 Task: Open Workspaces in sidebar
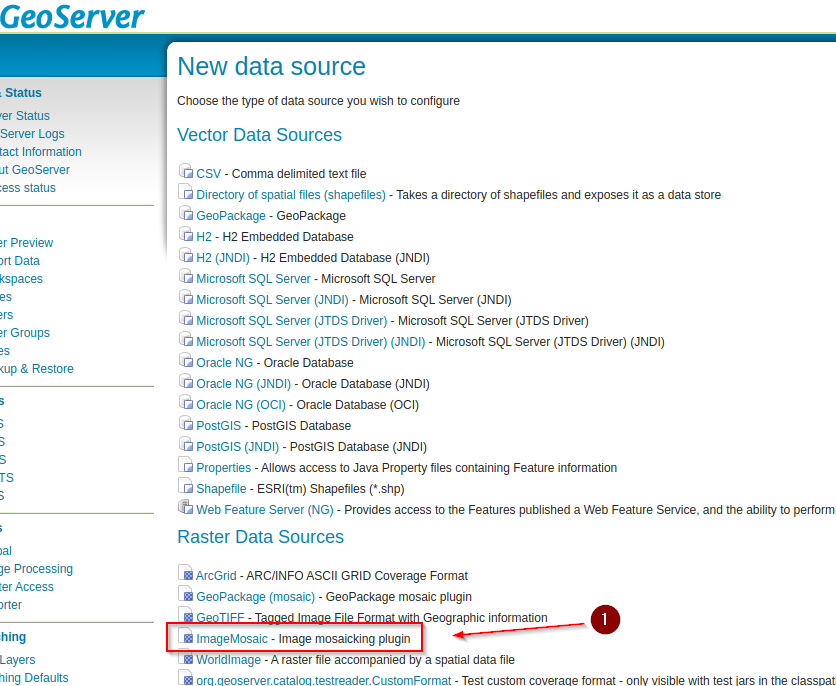tap(21, 279)
